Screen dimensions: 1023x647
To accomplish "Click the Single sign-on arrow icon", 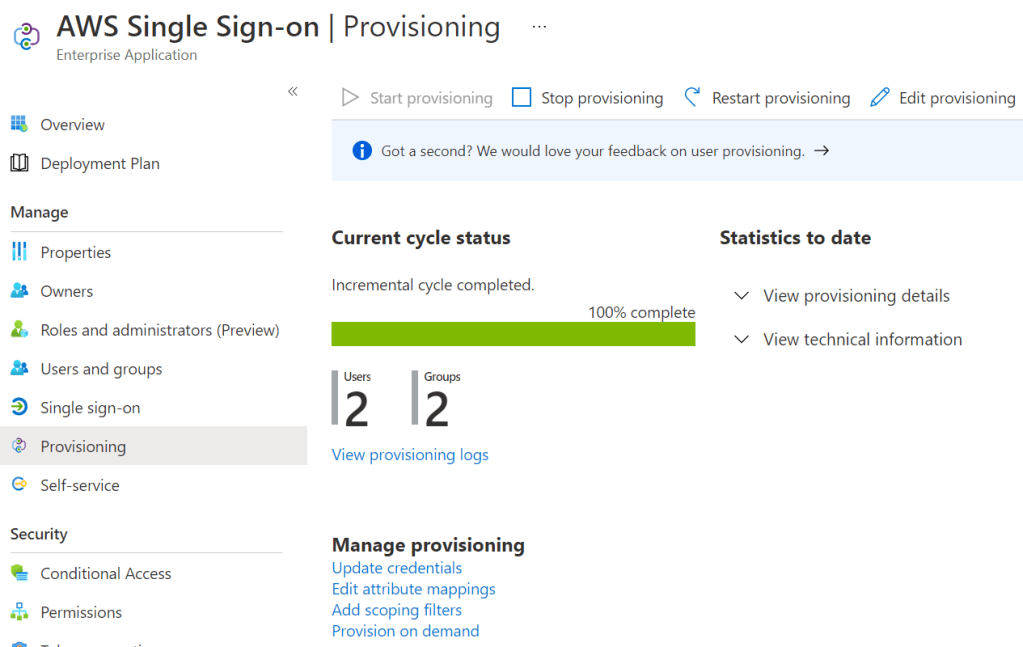I will click(18, 407).
